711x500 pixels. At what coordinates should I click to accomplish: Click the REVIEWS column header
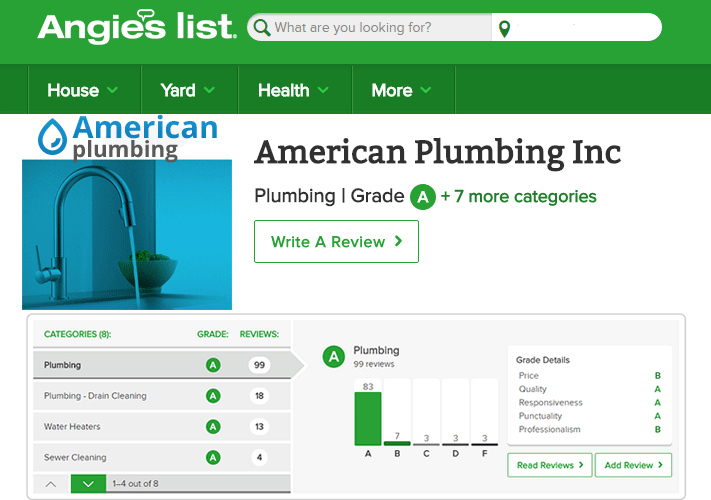(x=259, y=334)
